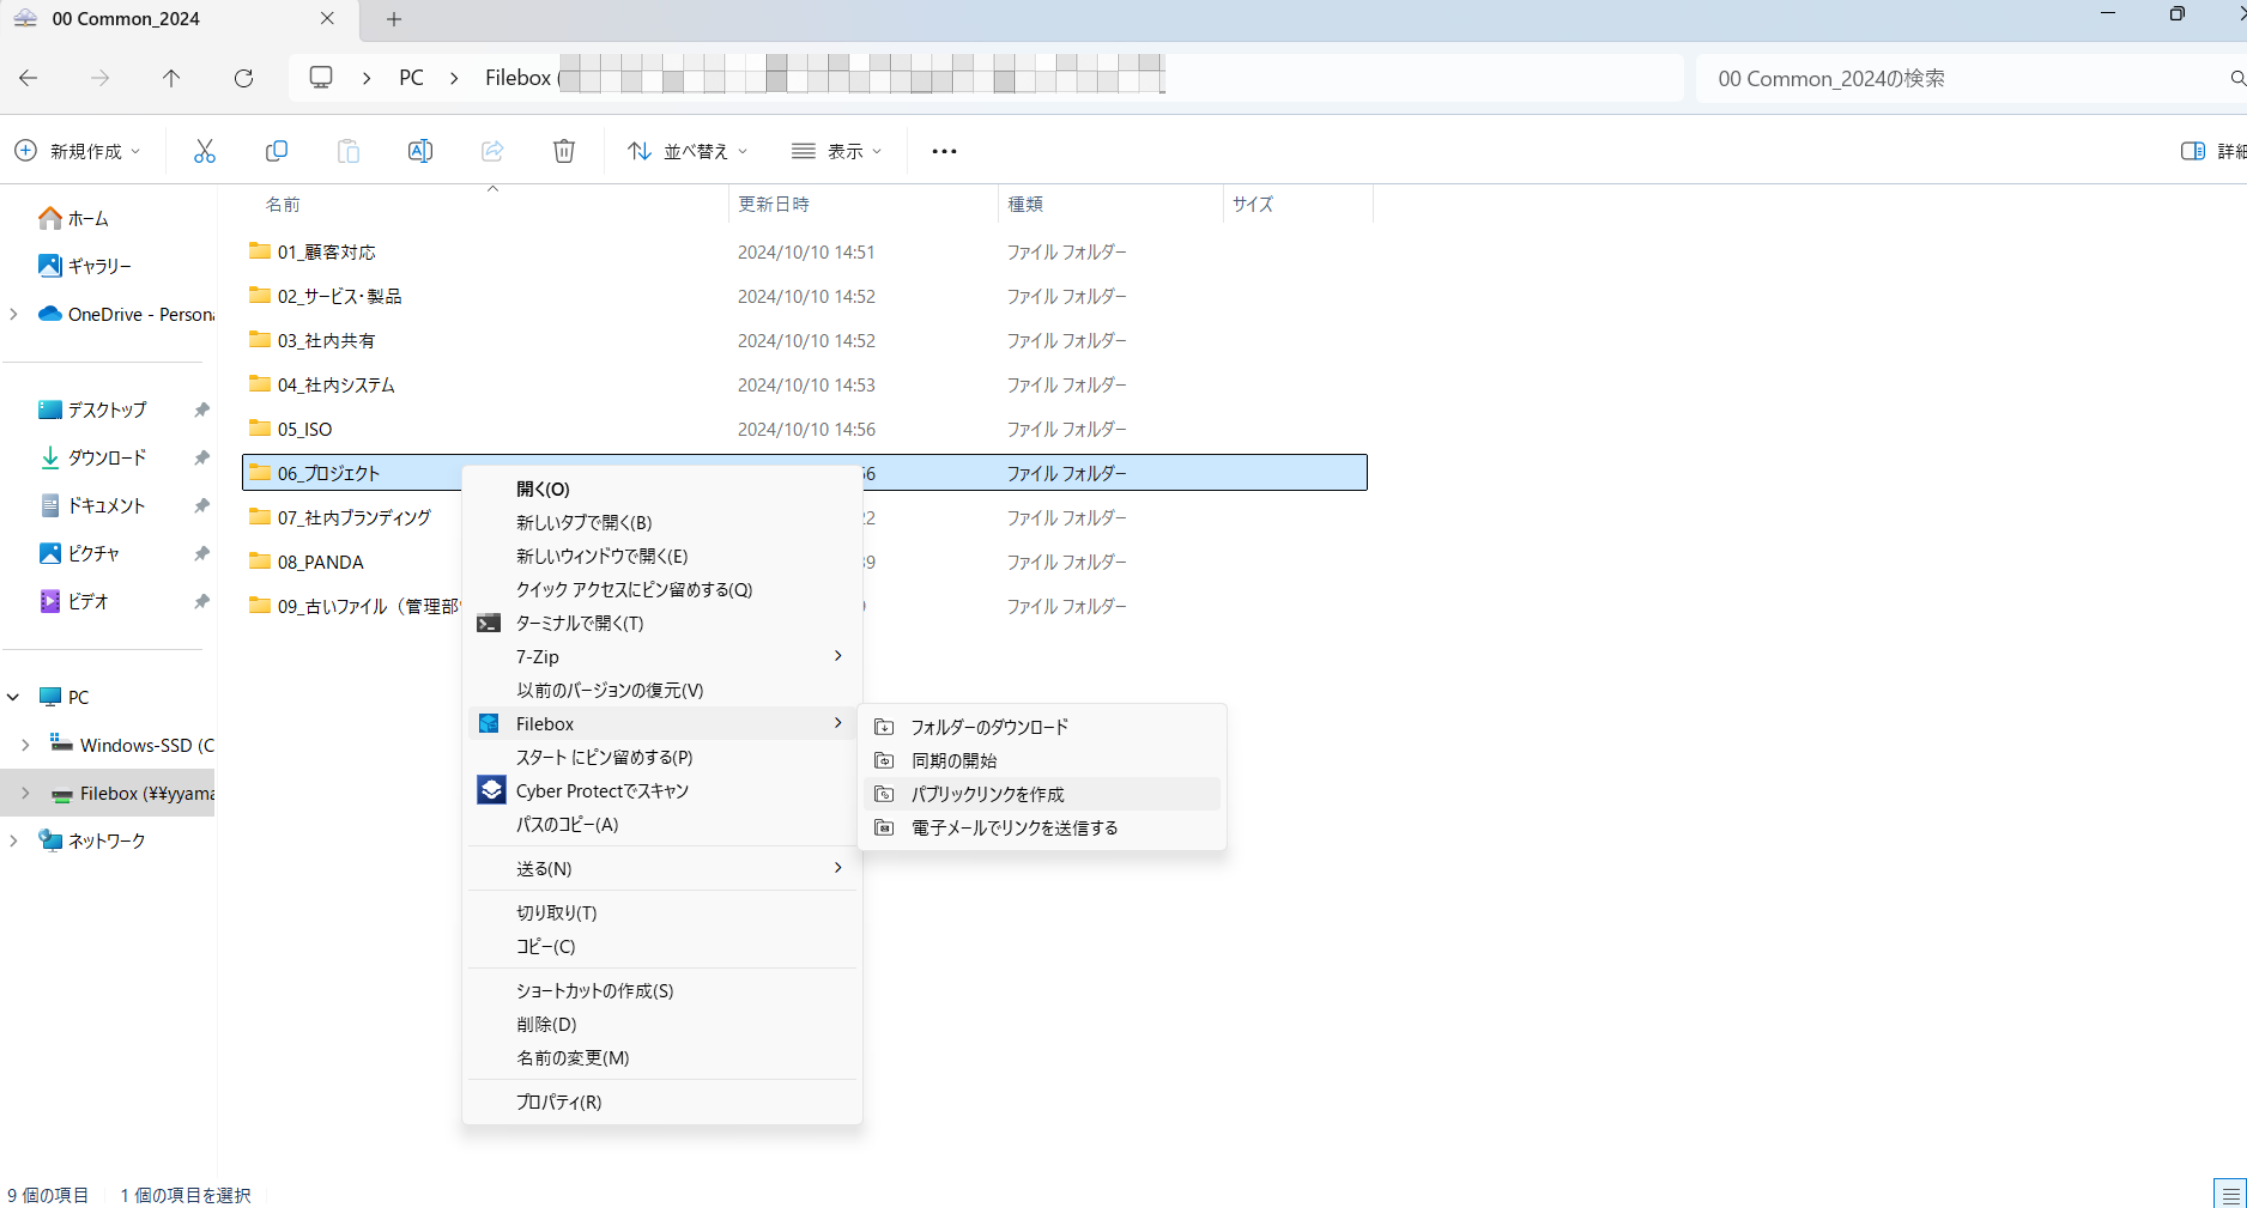Viewport: 2247px width, 1208px height.
Task: Expand the Windows-SSD tree node
Action: [25, 745]
